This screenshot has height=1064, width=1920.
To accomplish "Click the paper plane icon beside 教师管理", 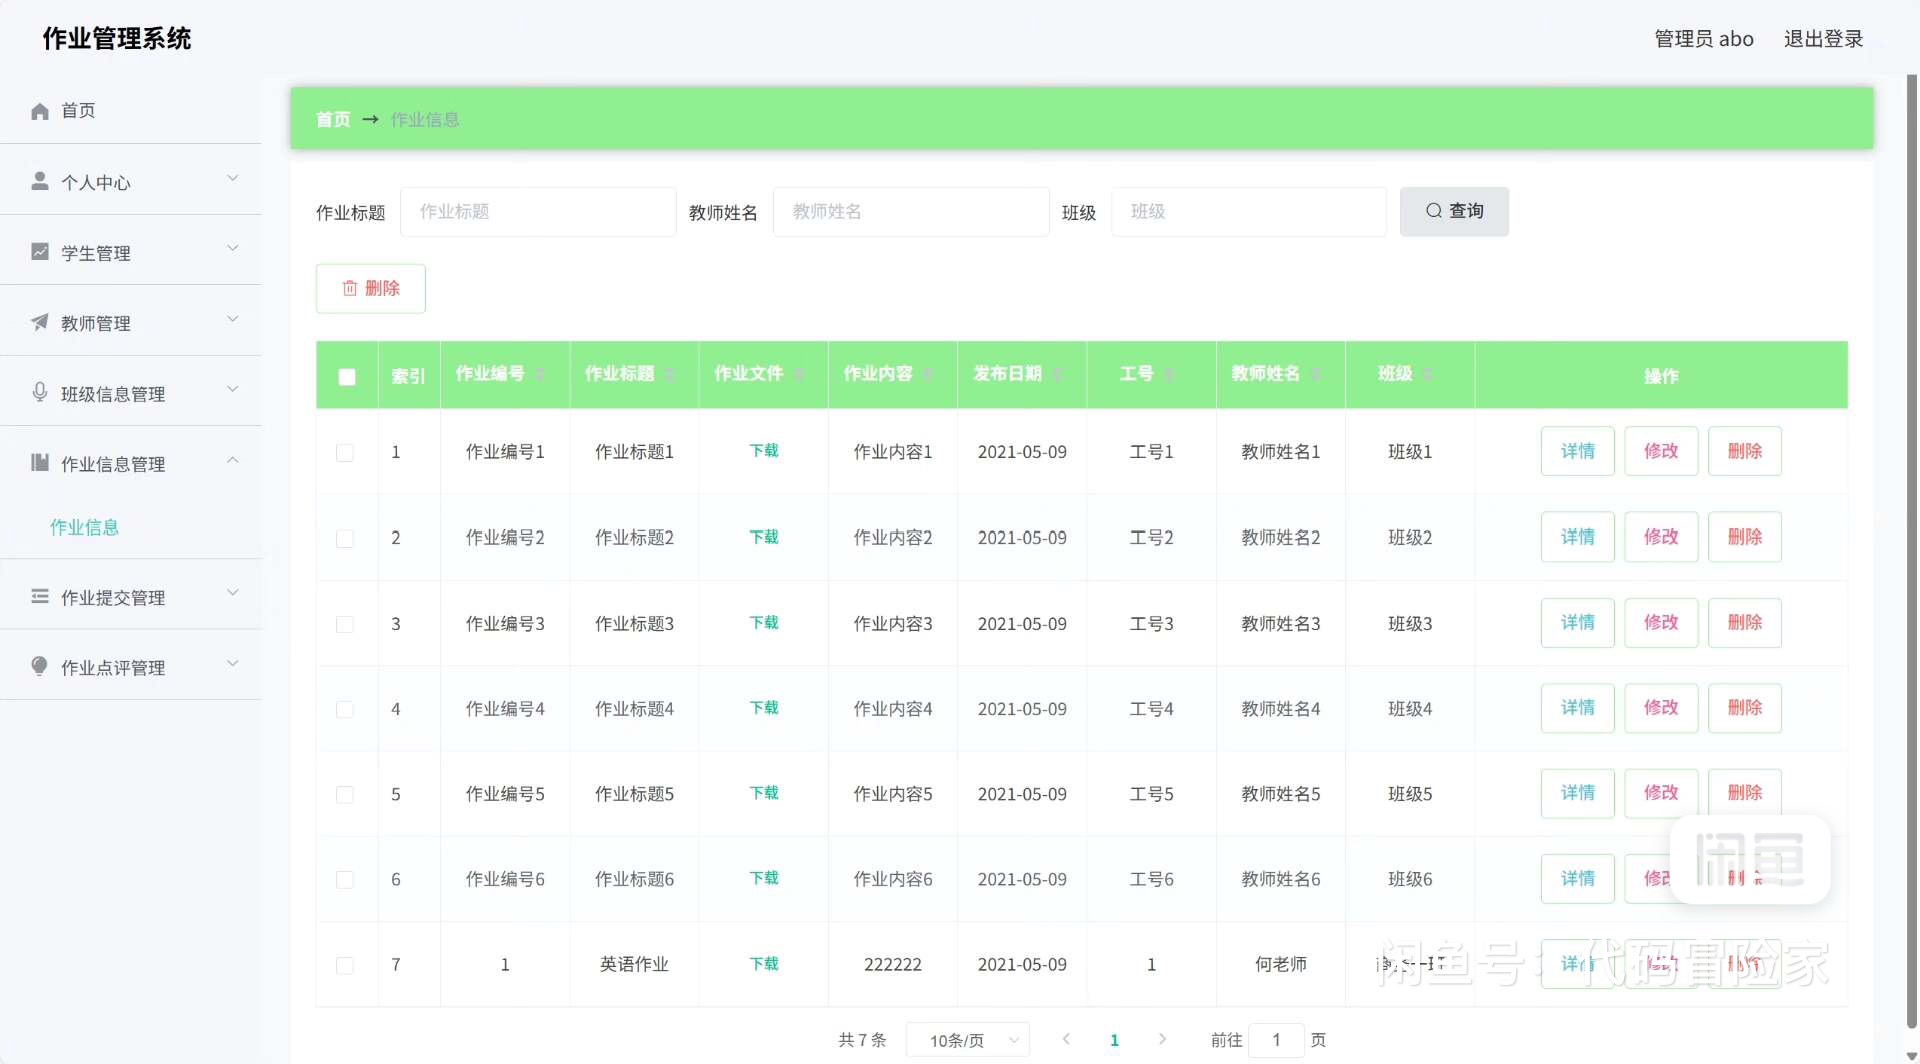I will [40, 322].
